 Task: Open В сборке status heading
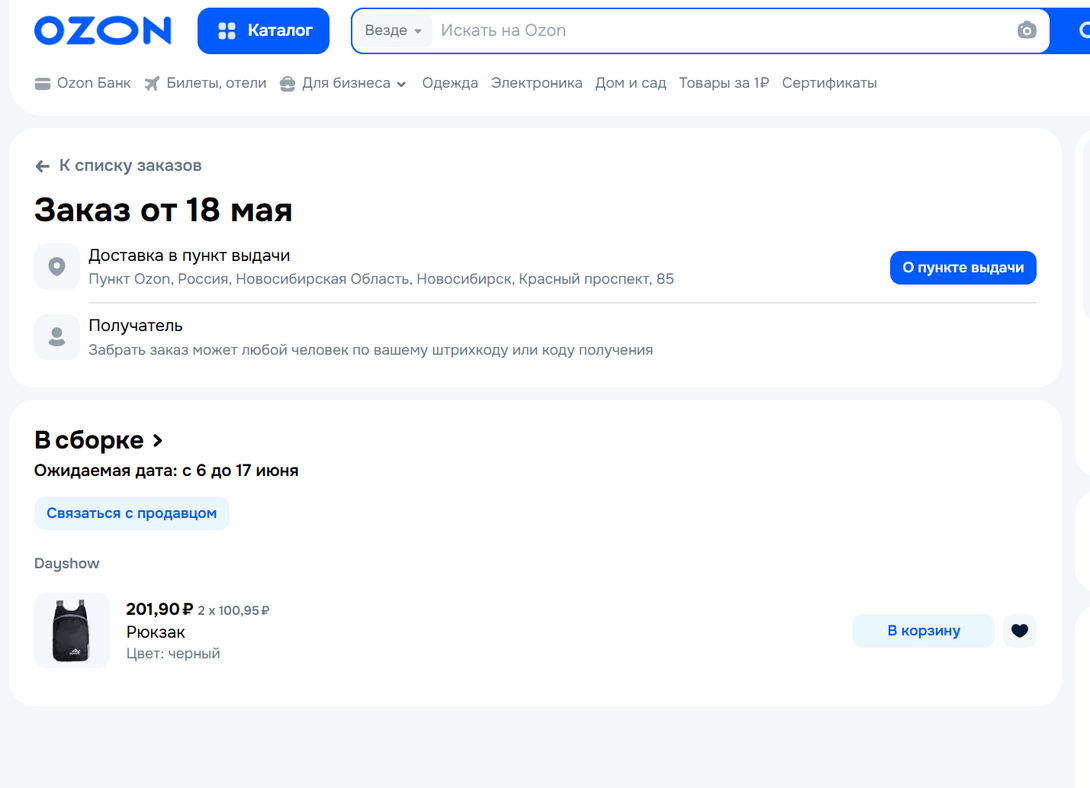point(89,441)
